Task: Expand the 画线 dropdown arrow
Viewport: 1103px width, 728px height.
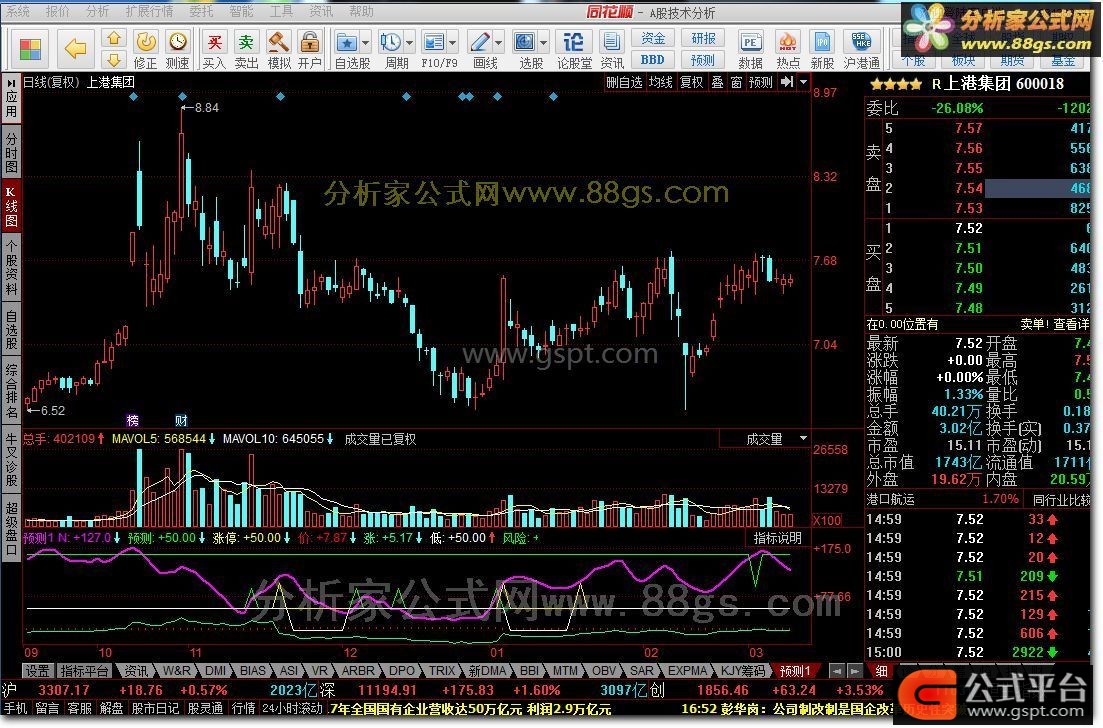Action: coord(498,42)
